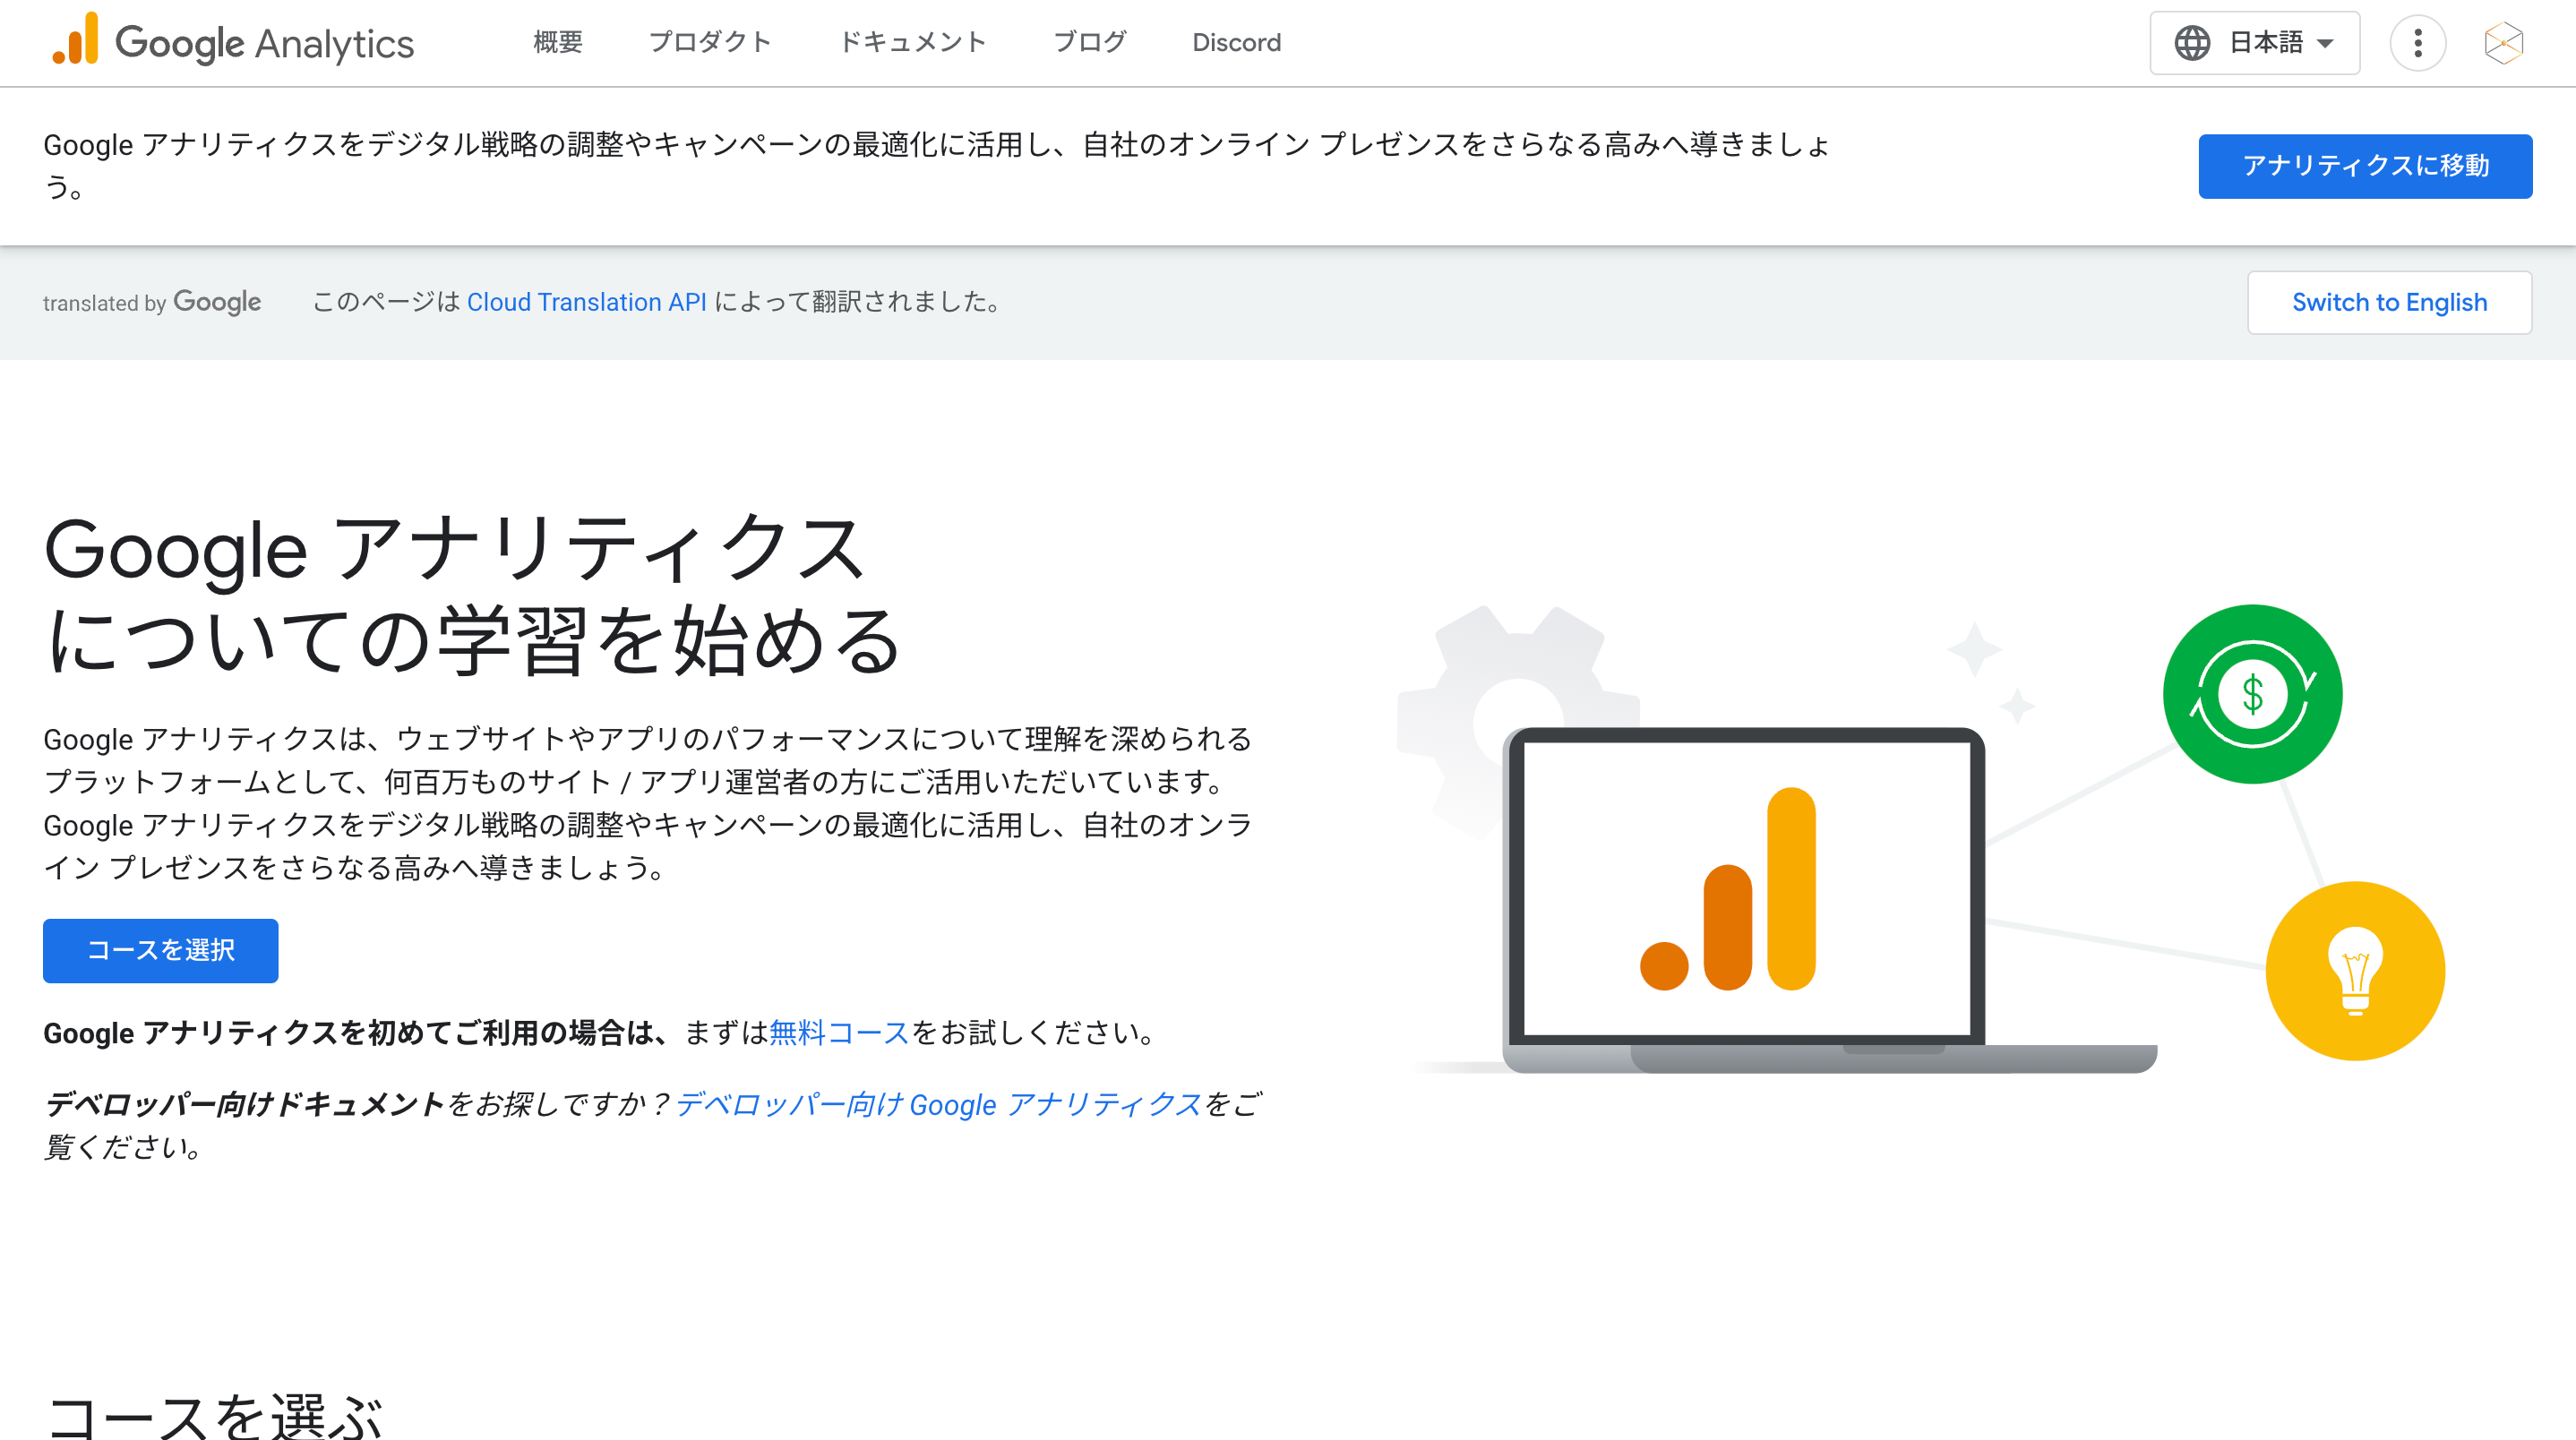This screenshot has width=2576, height=1440.
Task: Open デベロッパー向け Google アナリティクス link
Action: point(939,1105)
